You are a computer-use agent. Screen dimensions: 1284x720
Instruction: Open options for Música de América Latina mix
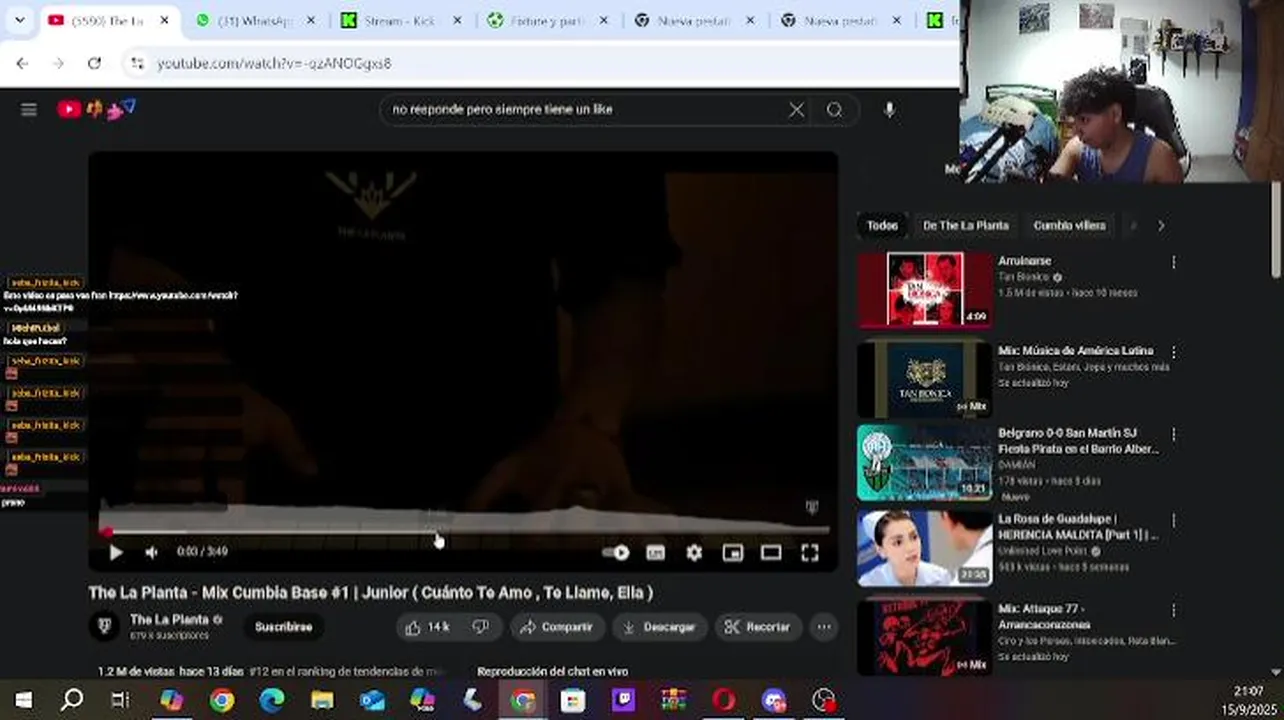coord(1173,353)
